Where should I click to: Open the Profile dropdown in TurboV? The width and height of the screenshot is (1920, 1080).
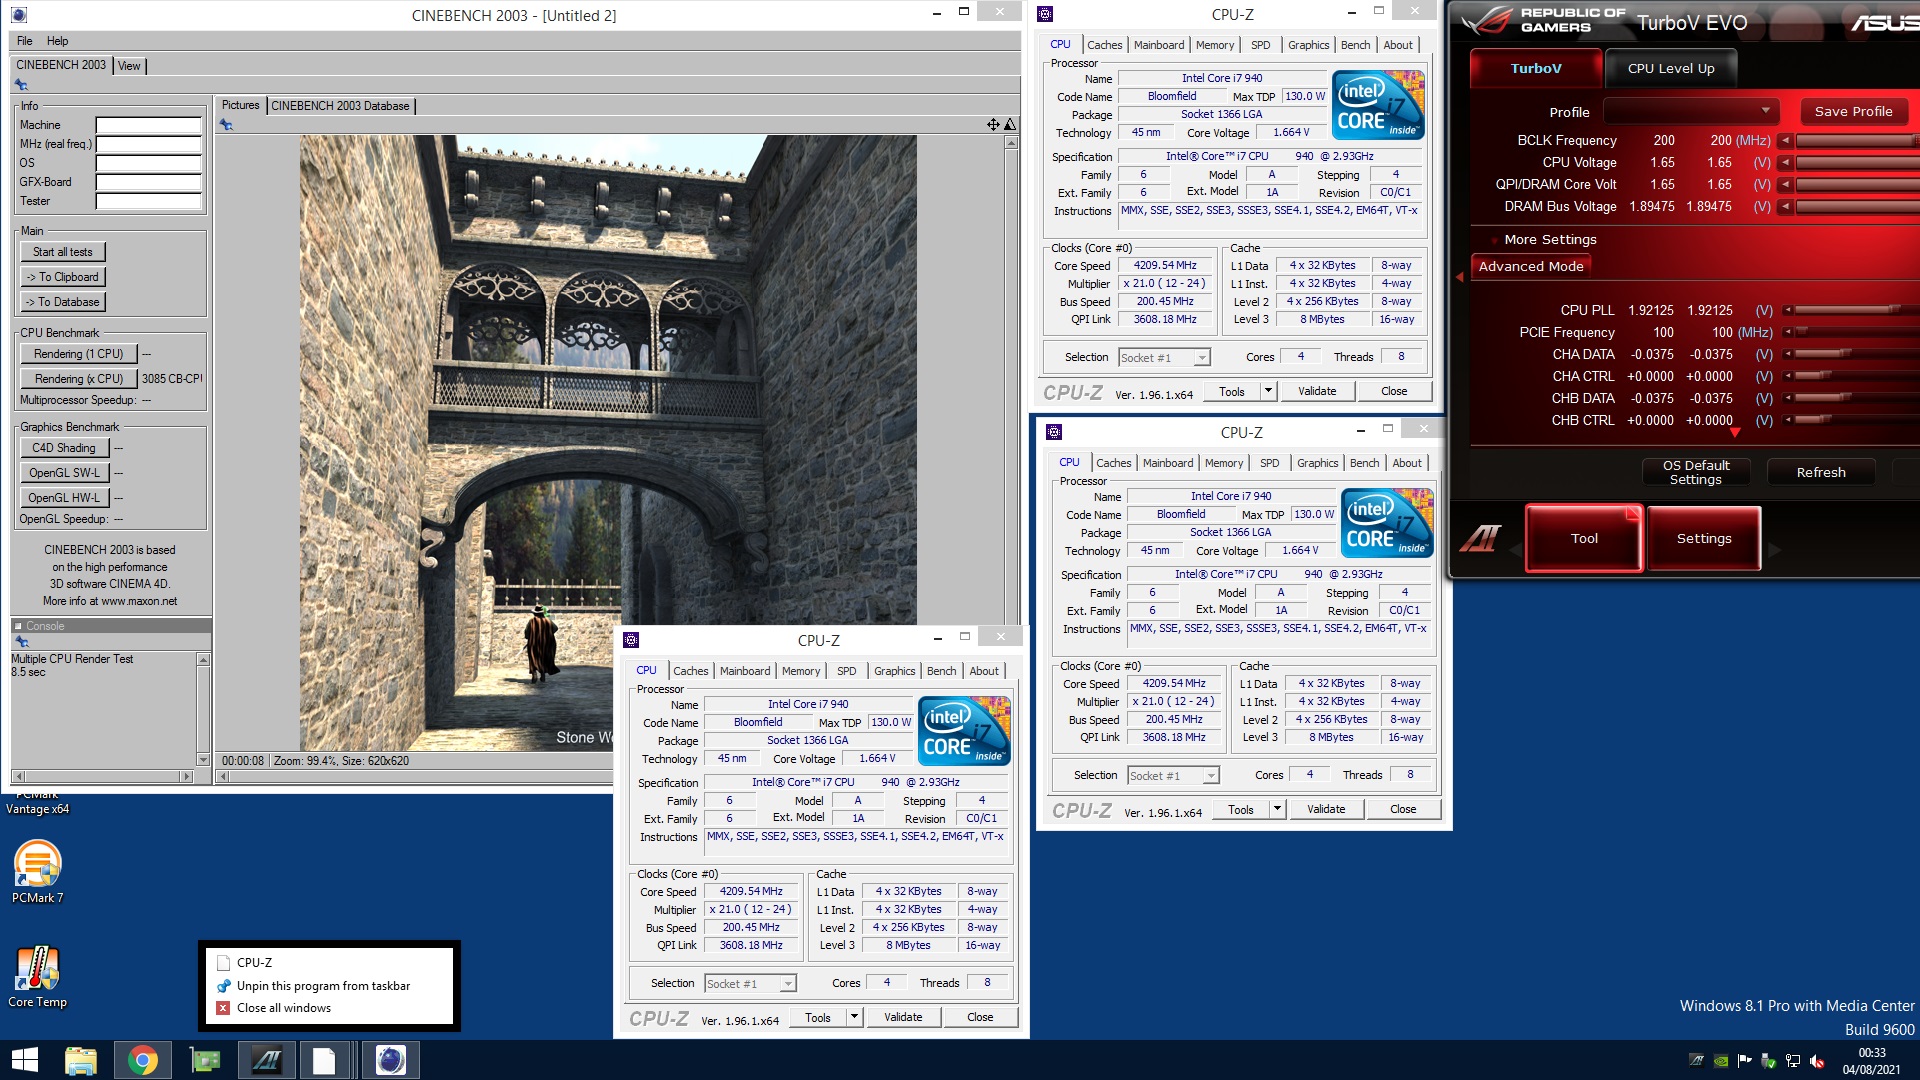coord(1691,111)
